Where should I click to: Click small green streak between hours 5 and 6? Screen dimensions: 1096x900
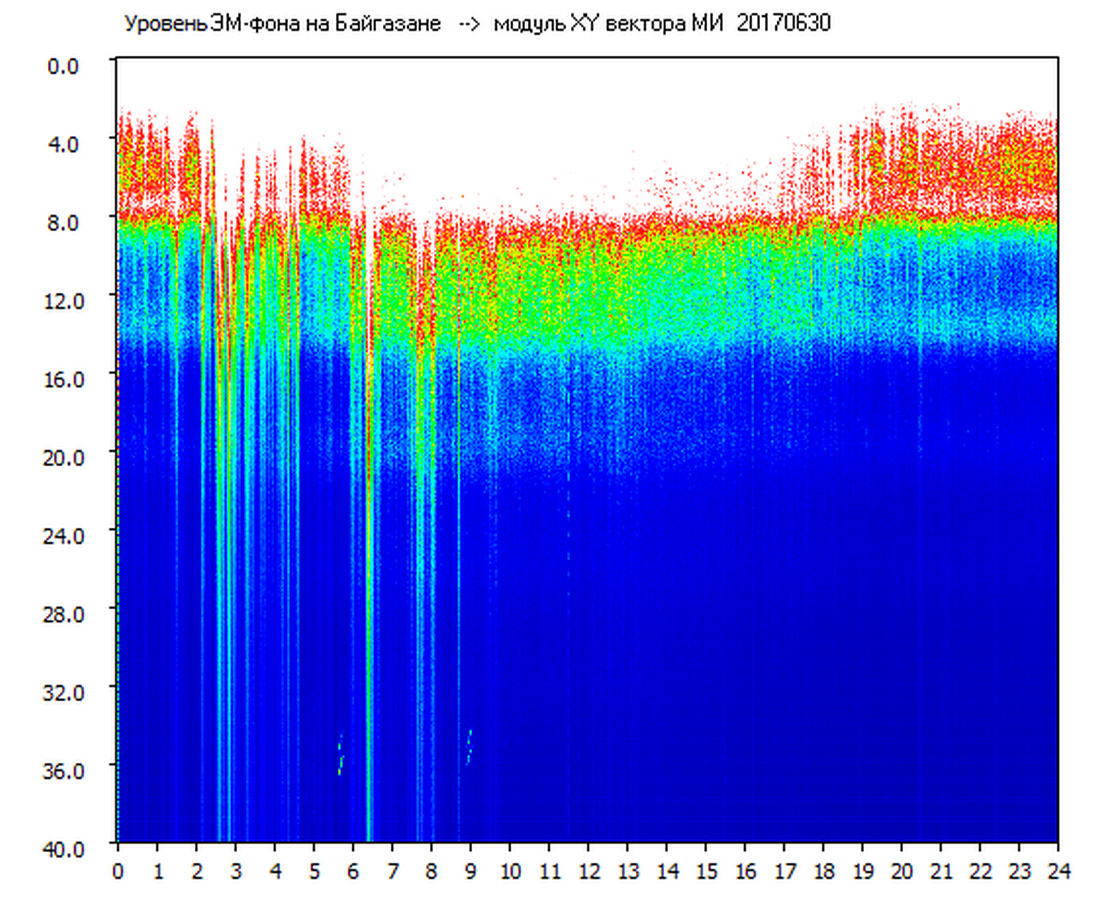coord(340,755)
